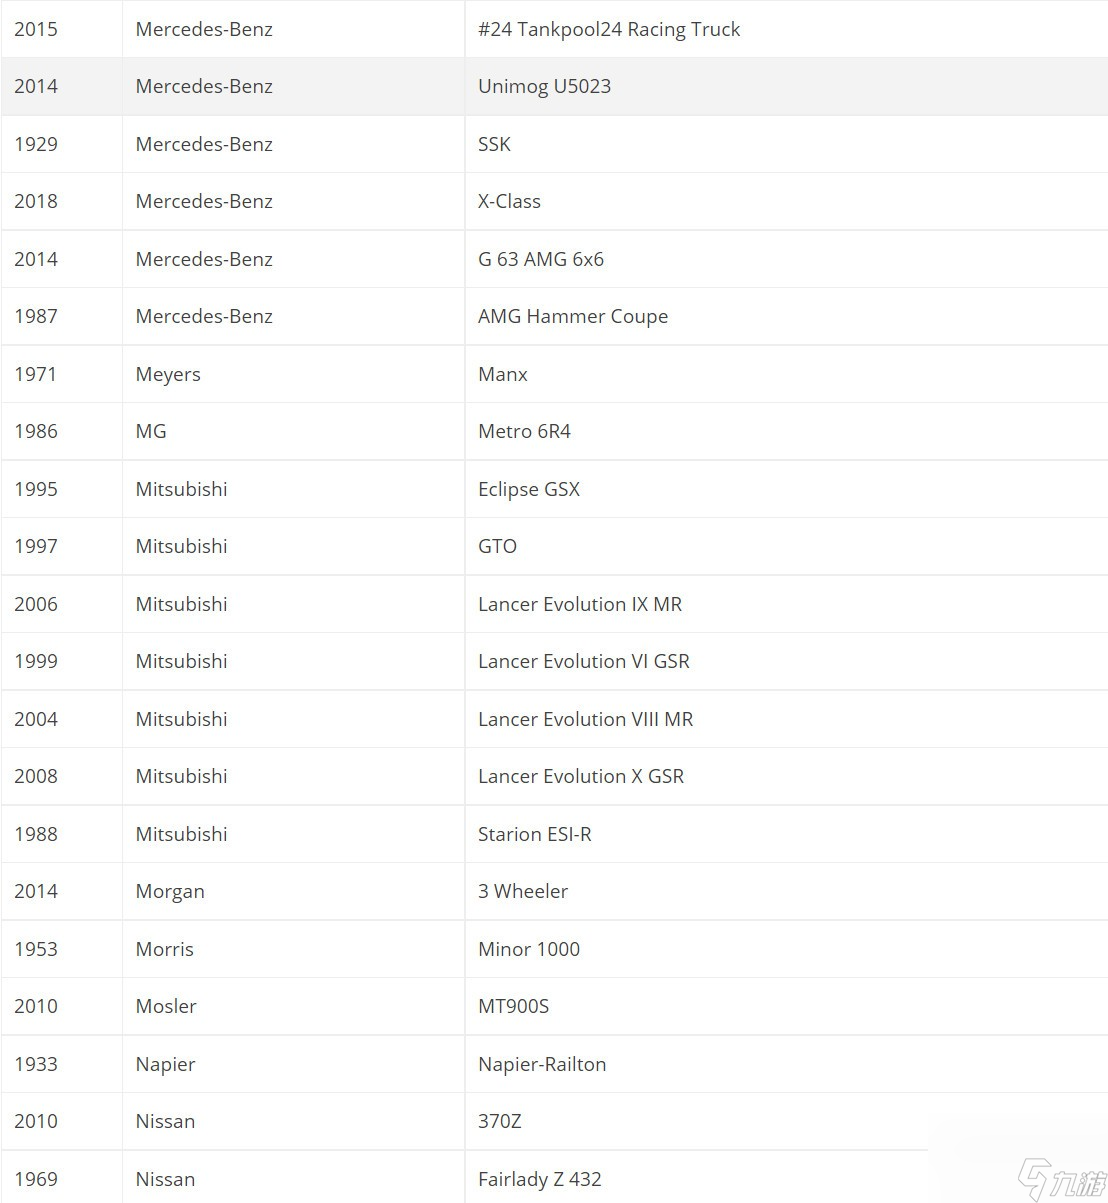Select the Unimog U5023 row

tap(554, 86)
